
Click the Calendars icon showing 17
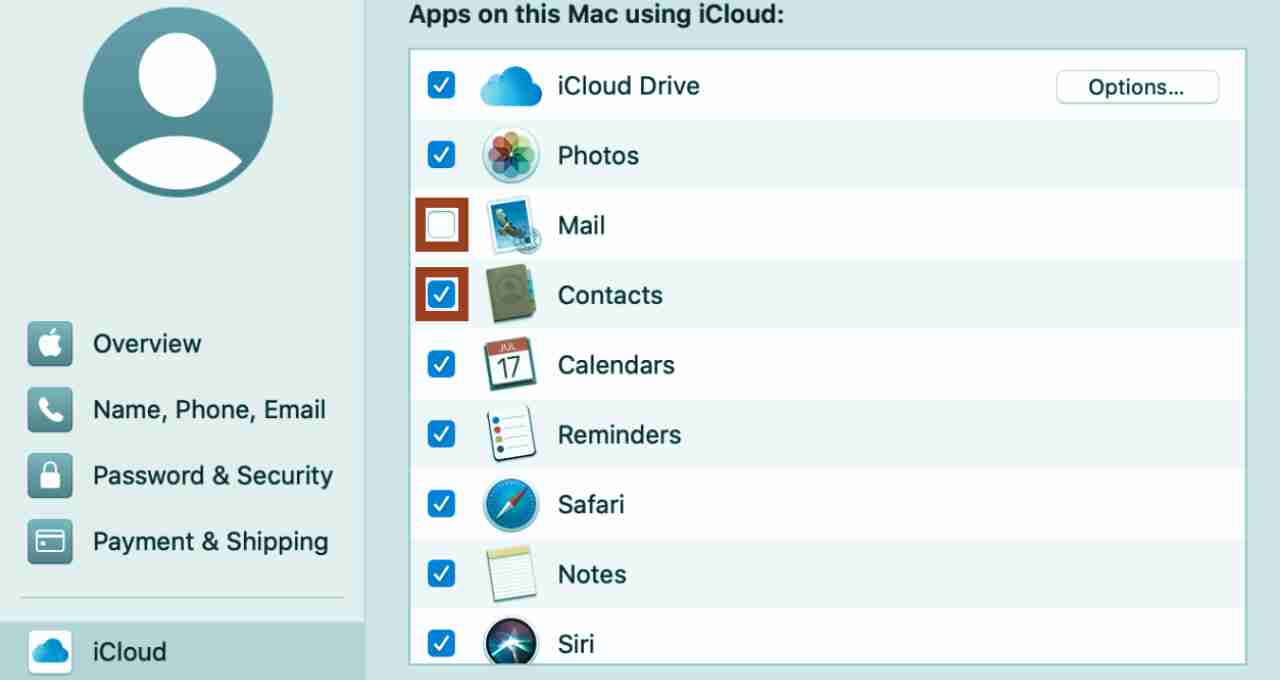tap(510, 364)
